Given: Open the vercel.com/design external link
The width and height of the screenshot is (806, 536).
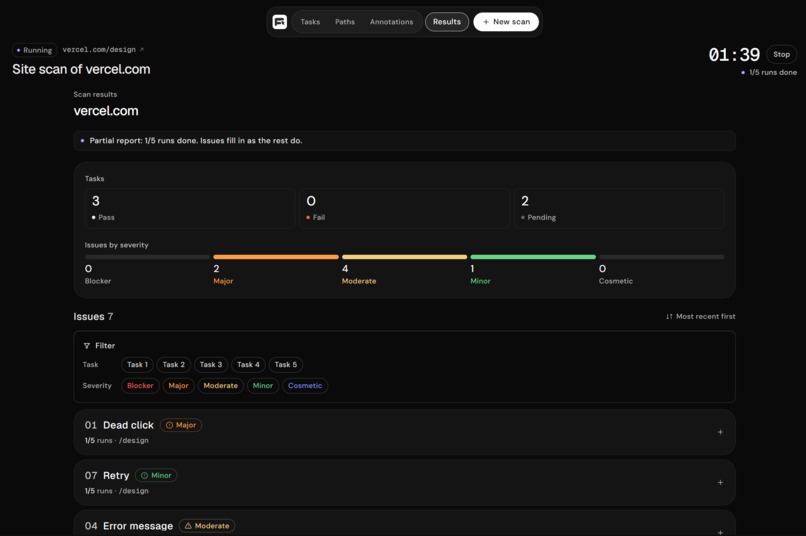Looking at the screenshot, I should pos(103,49).
